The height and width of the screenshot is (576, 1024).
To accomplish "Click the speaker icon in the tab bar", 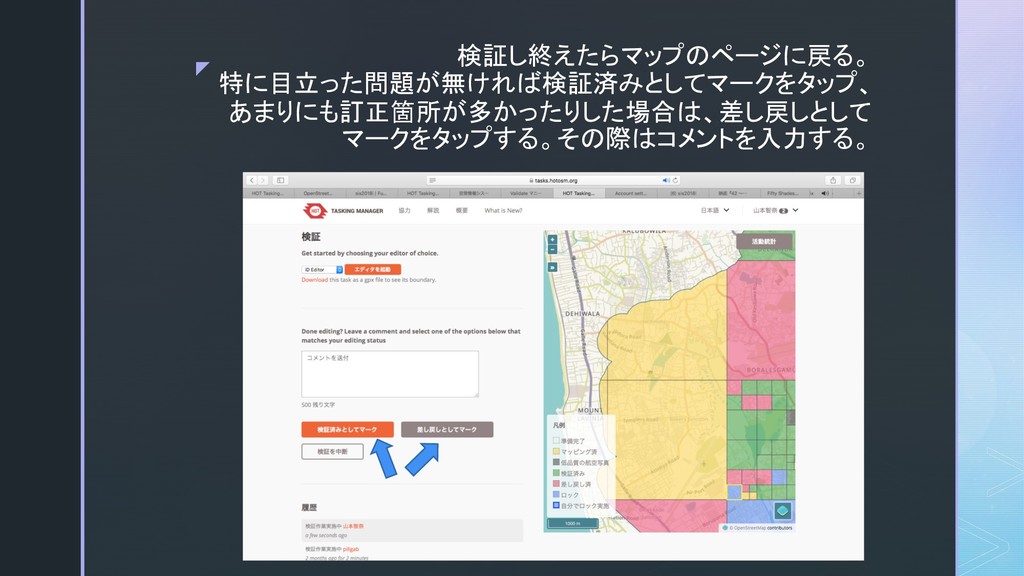I will tap(824, 193).
